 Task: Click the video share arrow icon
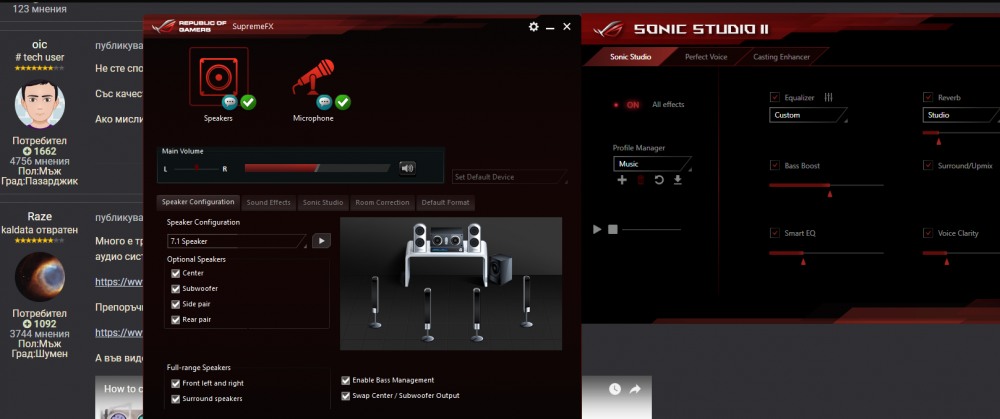click(x=635, y=388)
